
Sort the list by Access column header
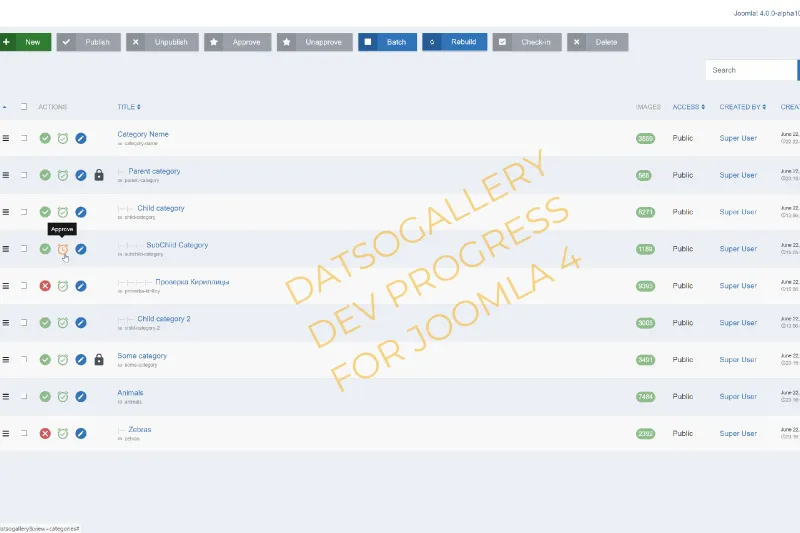688,107
